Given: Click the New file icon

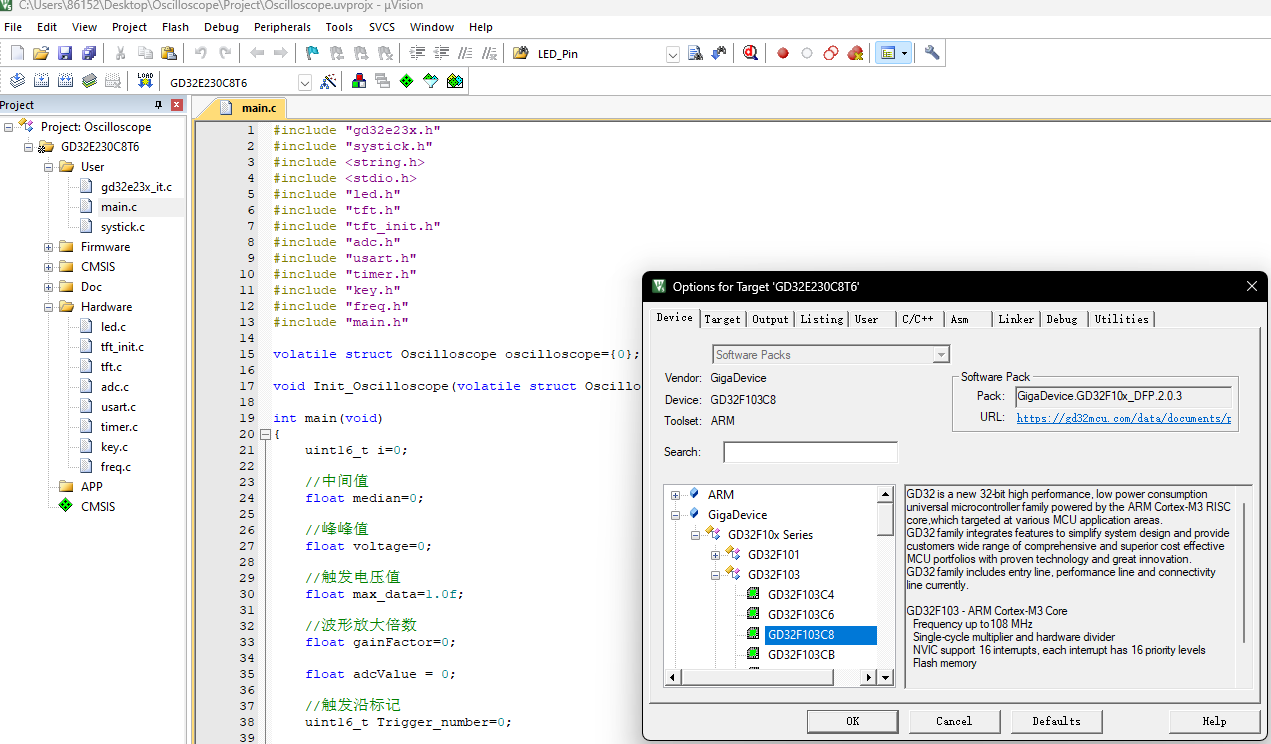Looking at the screenshot, I should click(17, 53).
